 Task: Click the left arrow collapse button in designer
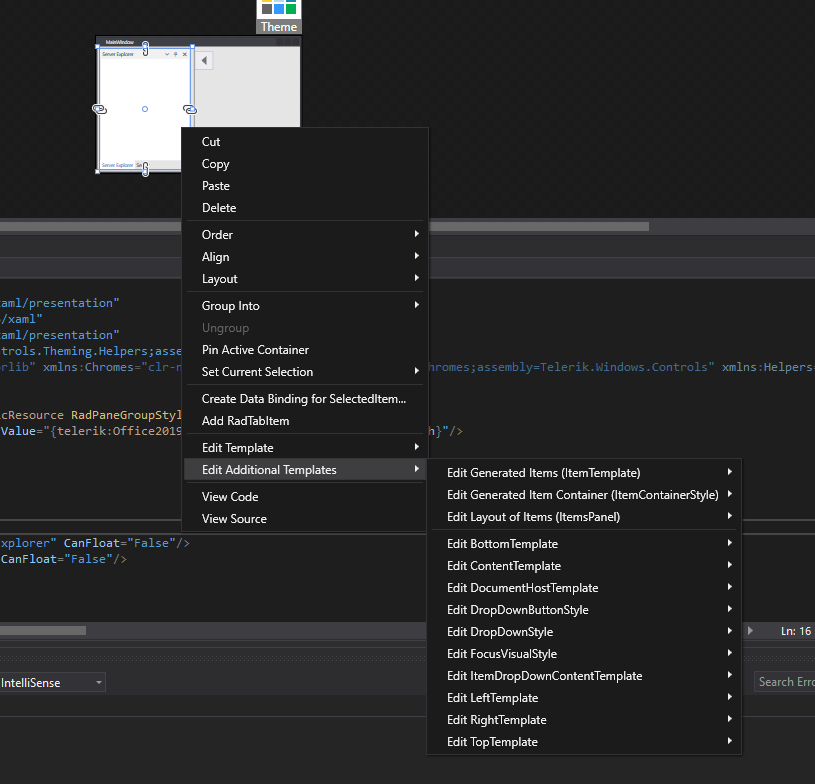(x=204, y=61)
